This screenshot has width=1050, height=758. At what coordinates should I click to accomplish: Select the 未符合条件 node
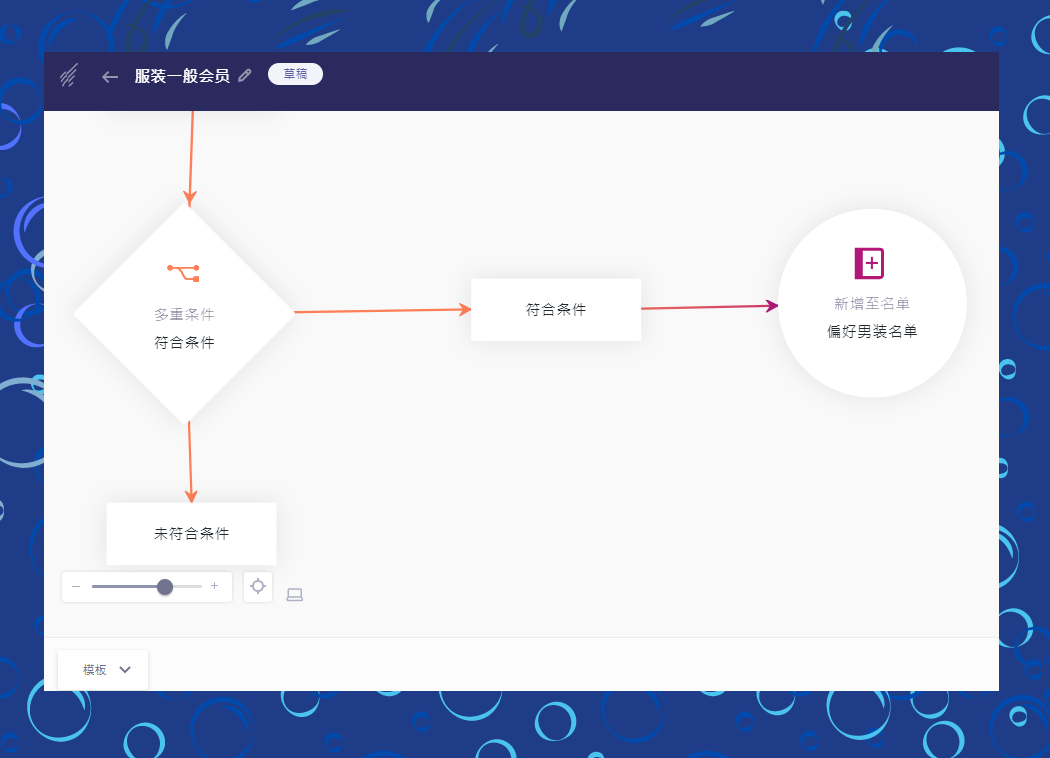pos(191,534)
